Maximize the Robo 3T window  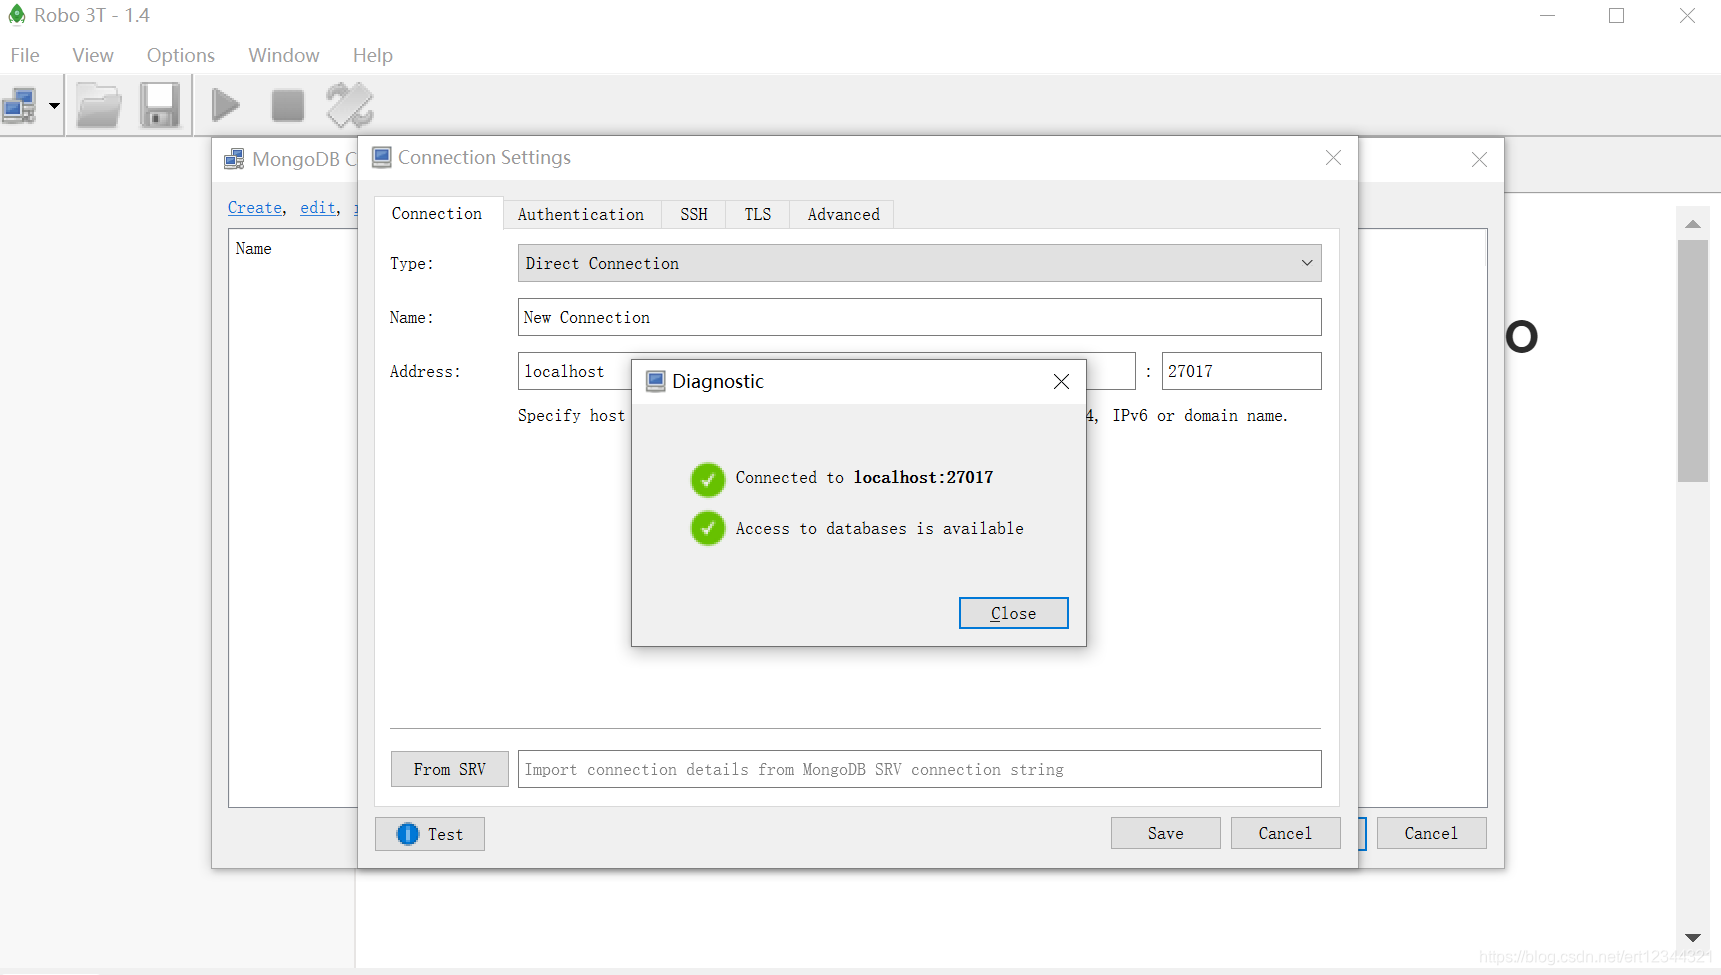(x=1616, y=16)
